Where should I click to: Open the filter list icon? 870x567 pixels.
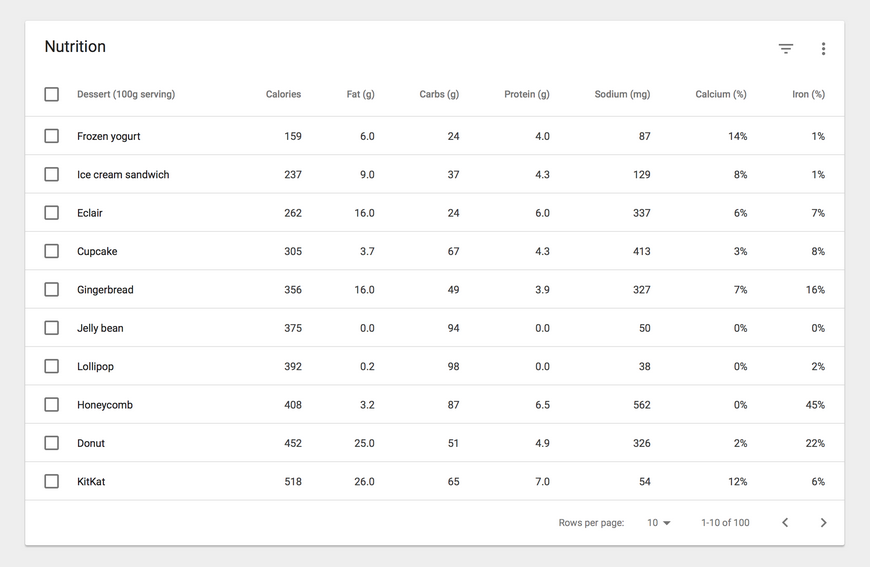pos(786,49)
